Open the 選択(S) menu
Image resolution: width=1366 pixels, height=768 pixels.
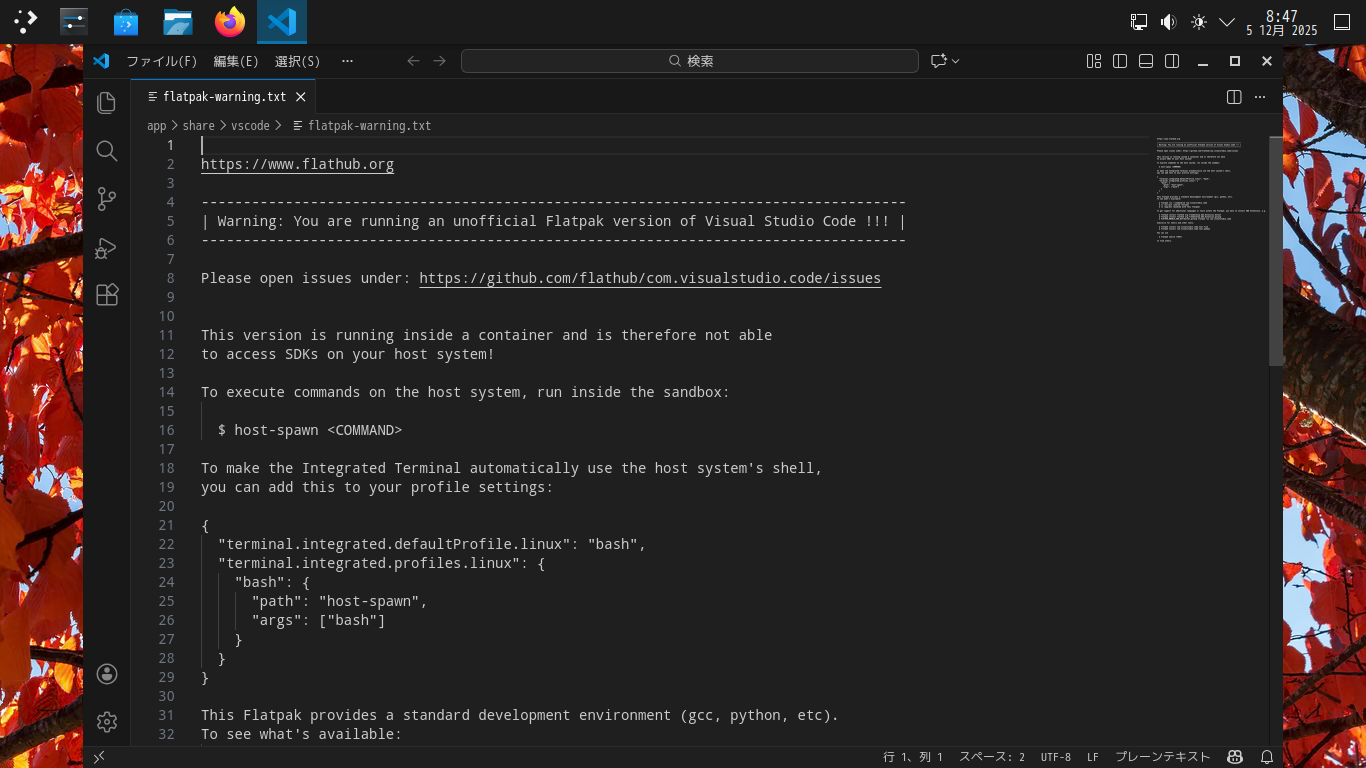[x=298, y=61]
